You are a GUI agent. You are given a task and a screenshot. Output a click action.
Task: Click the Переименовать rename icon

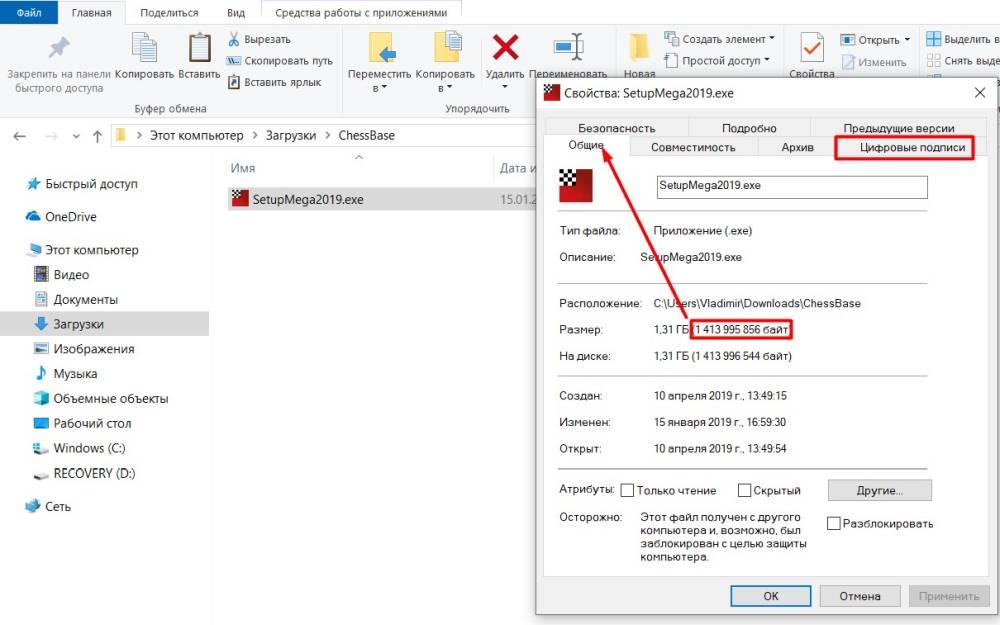tap(568, 47)
